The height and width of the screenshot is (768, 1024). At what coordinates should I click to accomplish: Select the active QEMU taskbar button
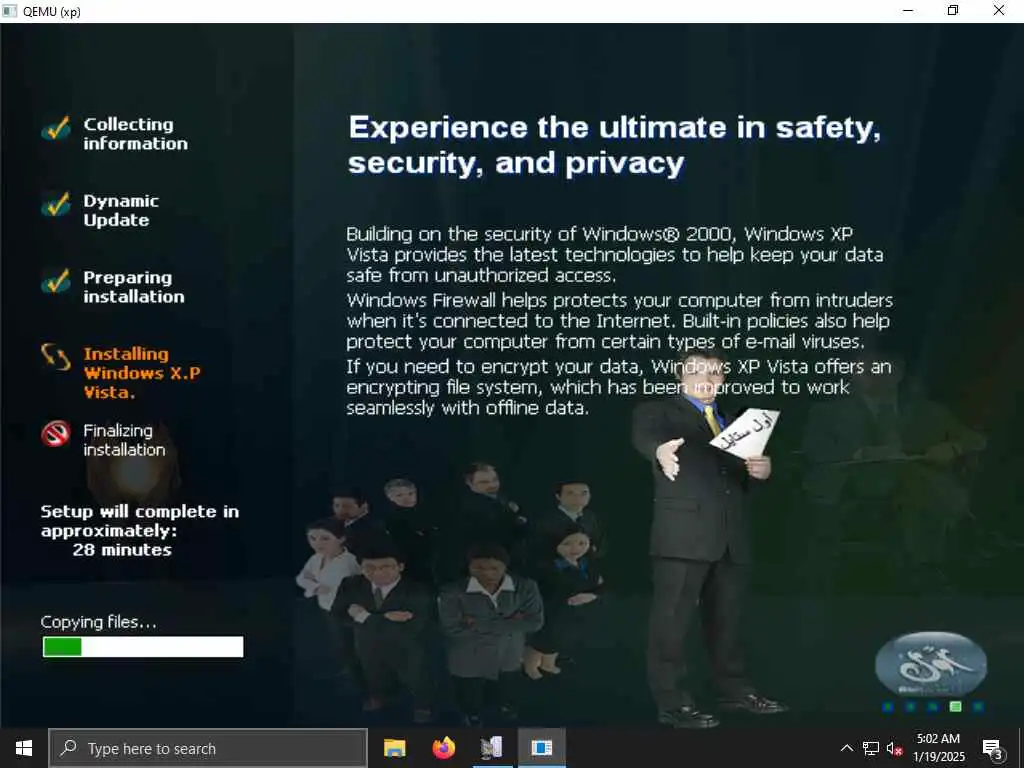[541, 748]
